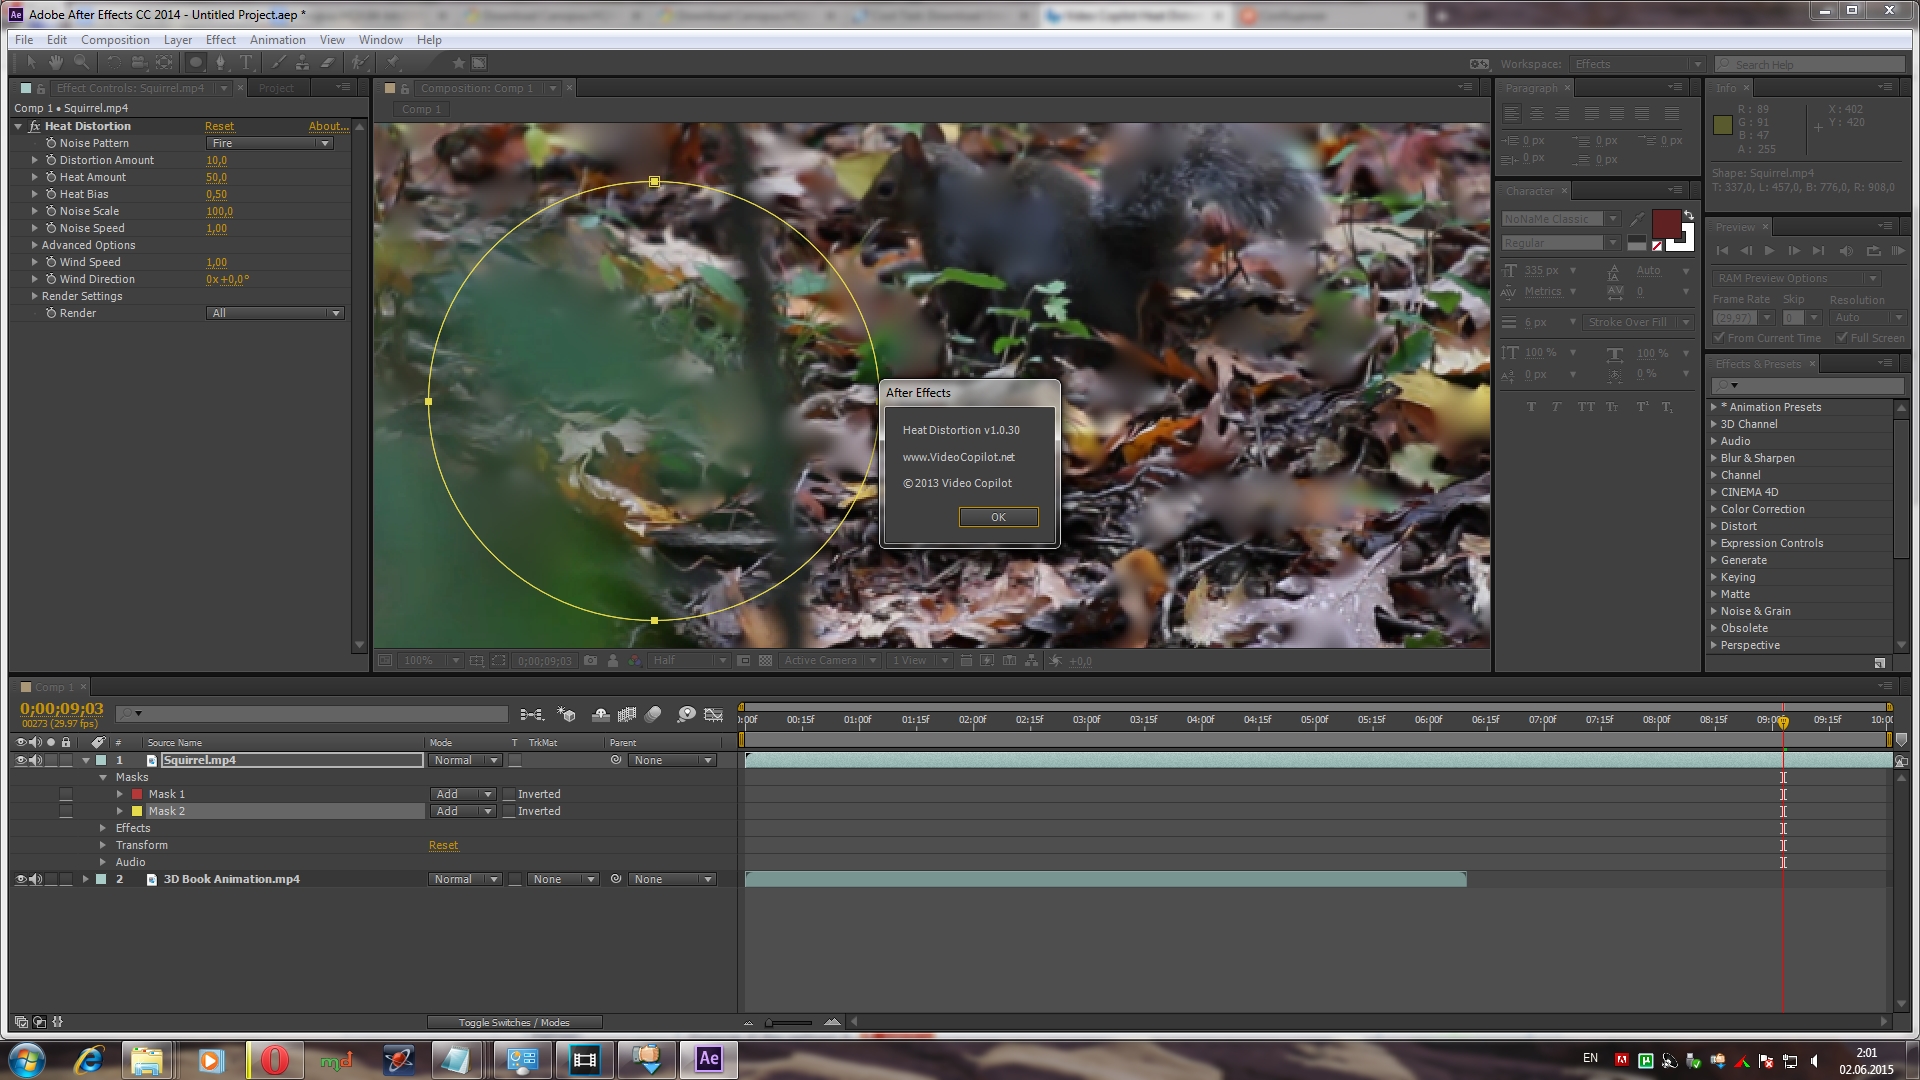
Task: Open the Graph Editor in timeline
Action: (714, 714)
